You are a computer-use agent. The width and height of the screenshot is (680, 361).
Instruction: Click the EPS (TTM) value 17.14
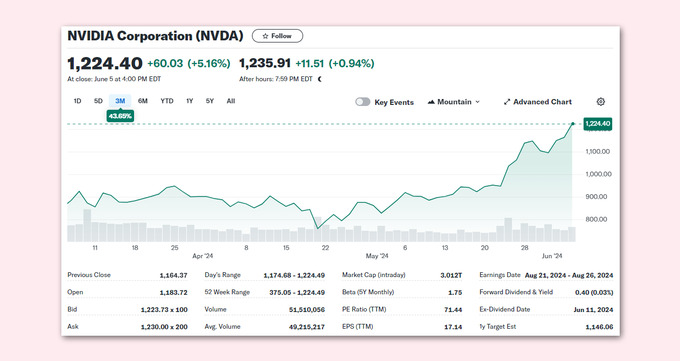pos(453,327)
